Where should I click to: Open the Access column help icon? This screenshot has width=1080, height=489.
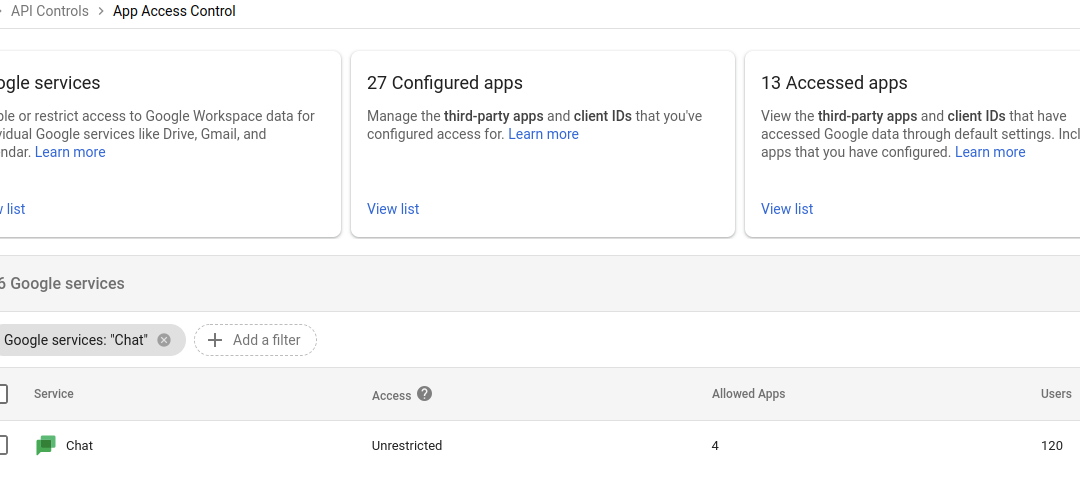424,394
